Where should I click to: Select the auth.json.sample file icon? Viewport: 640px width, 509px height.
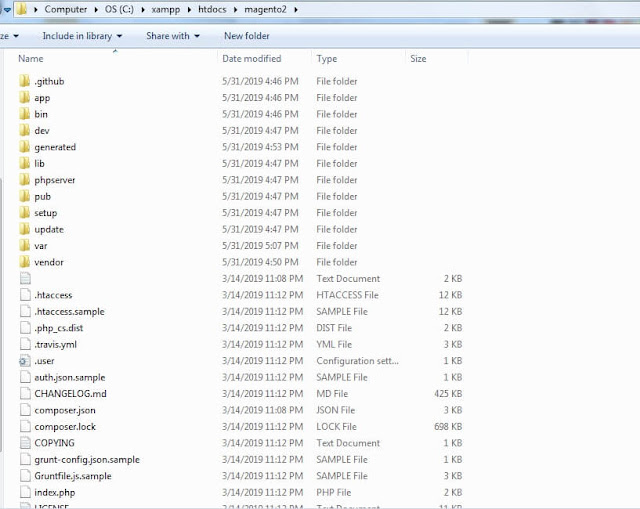[25, 377]
